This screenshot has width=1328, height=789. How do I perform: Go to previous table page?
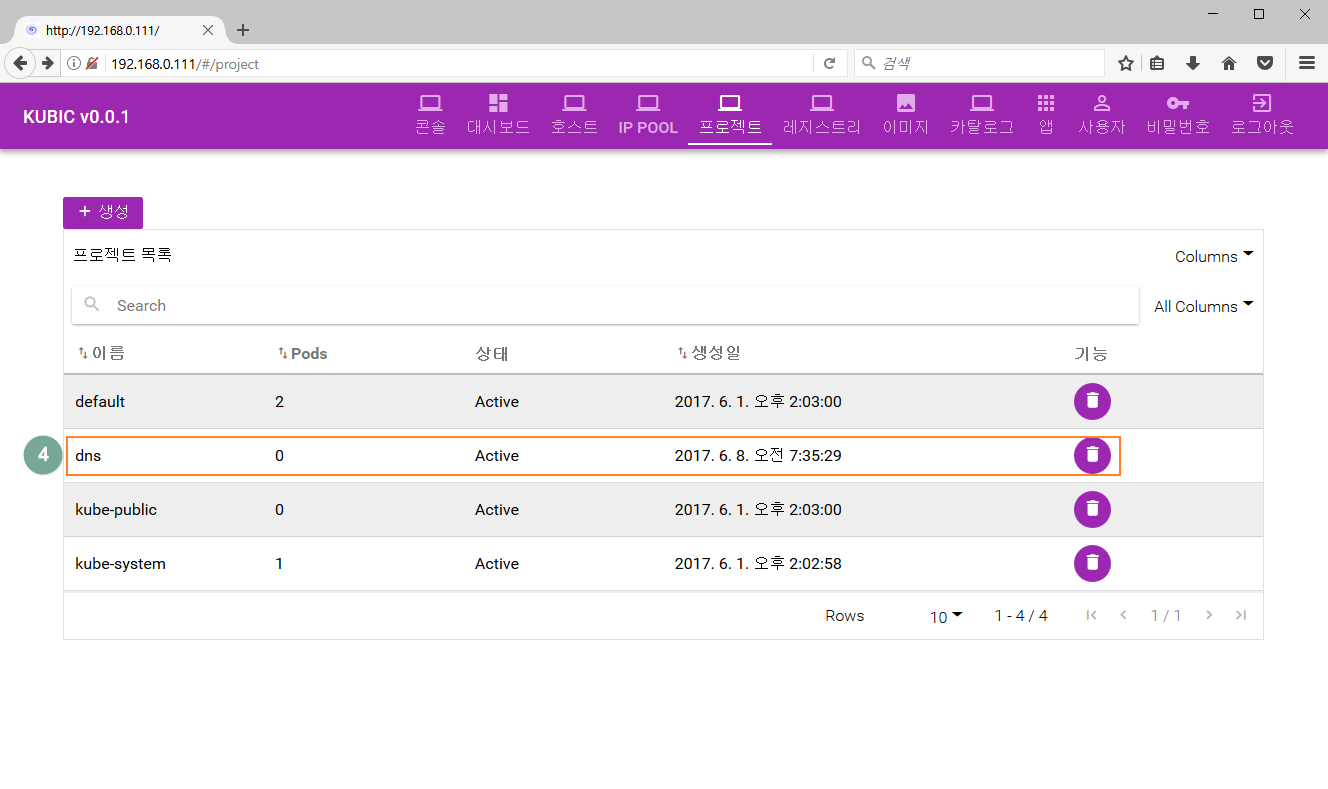pyautogui.click(x=1123, y=615)
